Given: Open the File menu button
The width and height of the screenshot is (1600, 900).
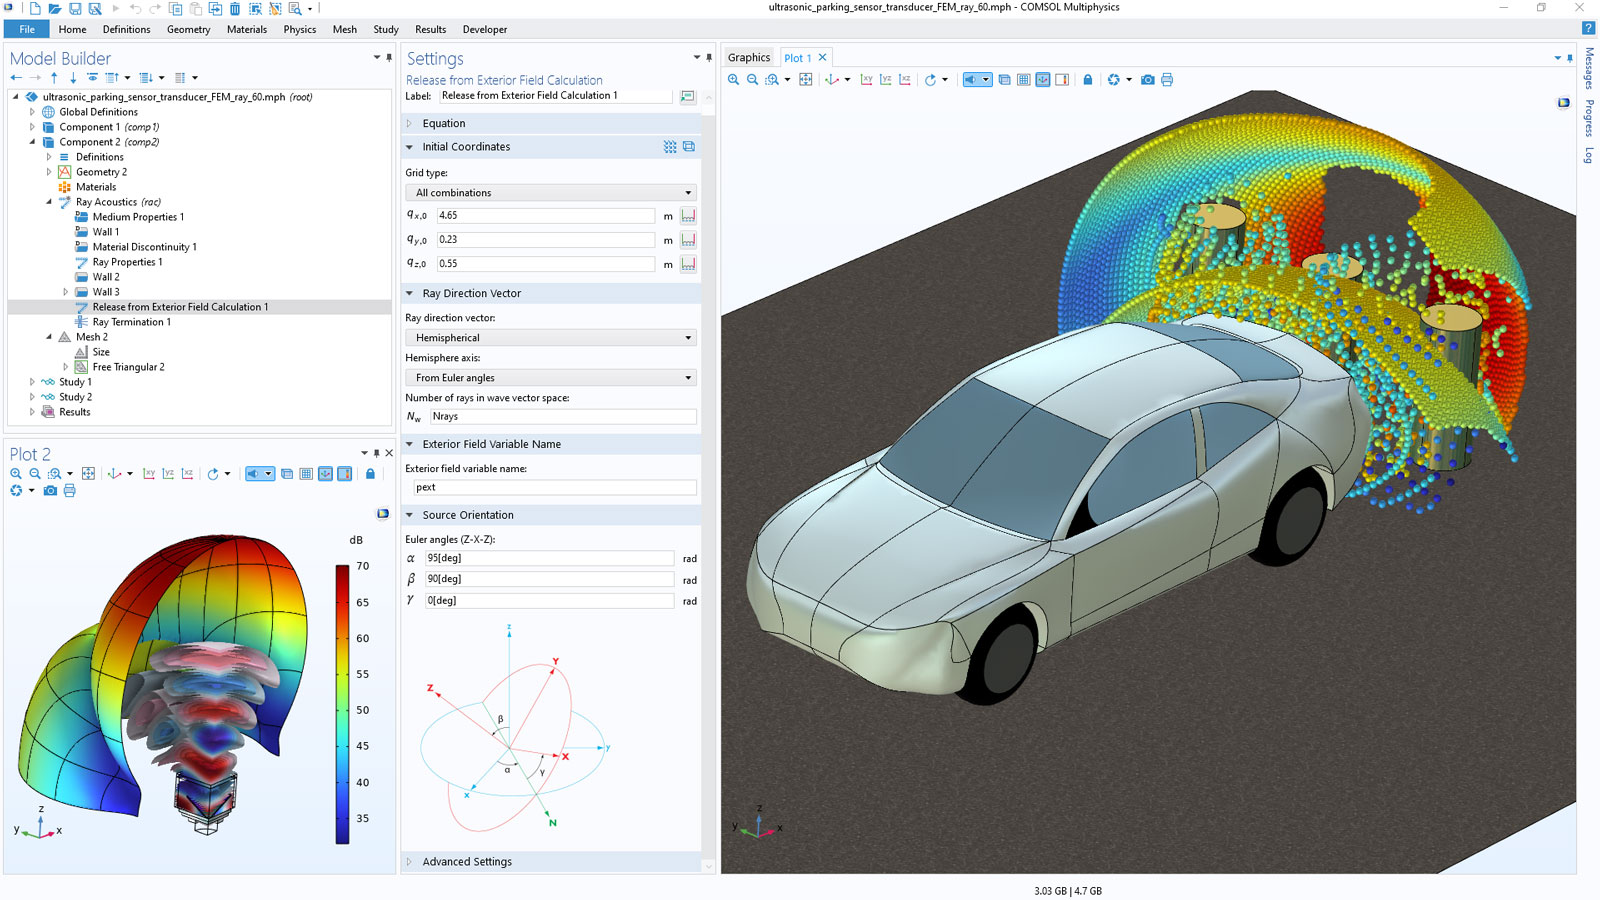Looking at the screenshot, I should 27,30.
